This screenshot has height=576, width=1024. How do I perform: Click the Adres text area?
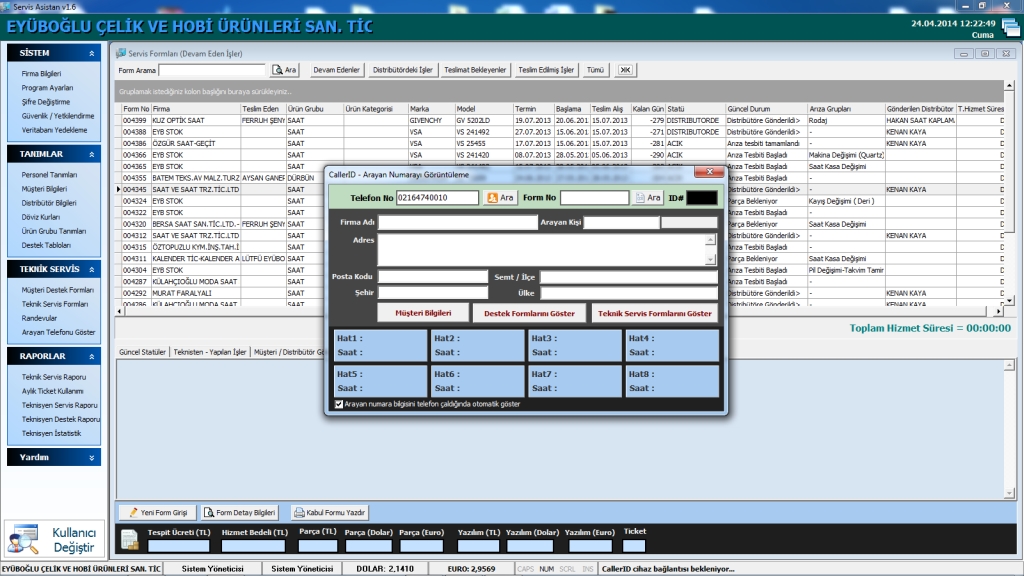pos(542,249)
